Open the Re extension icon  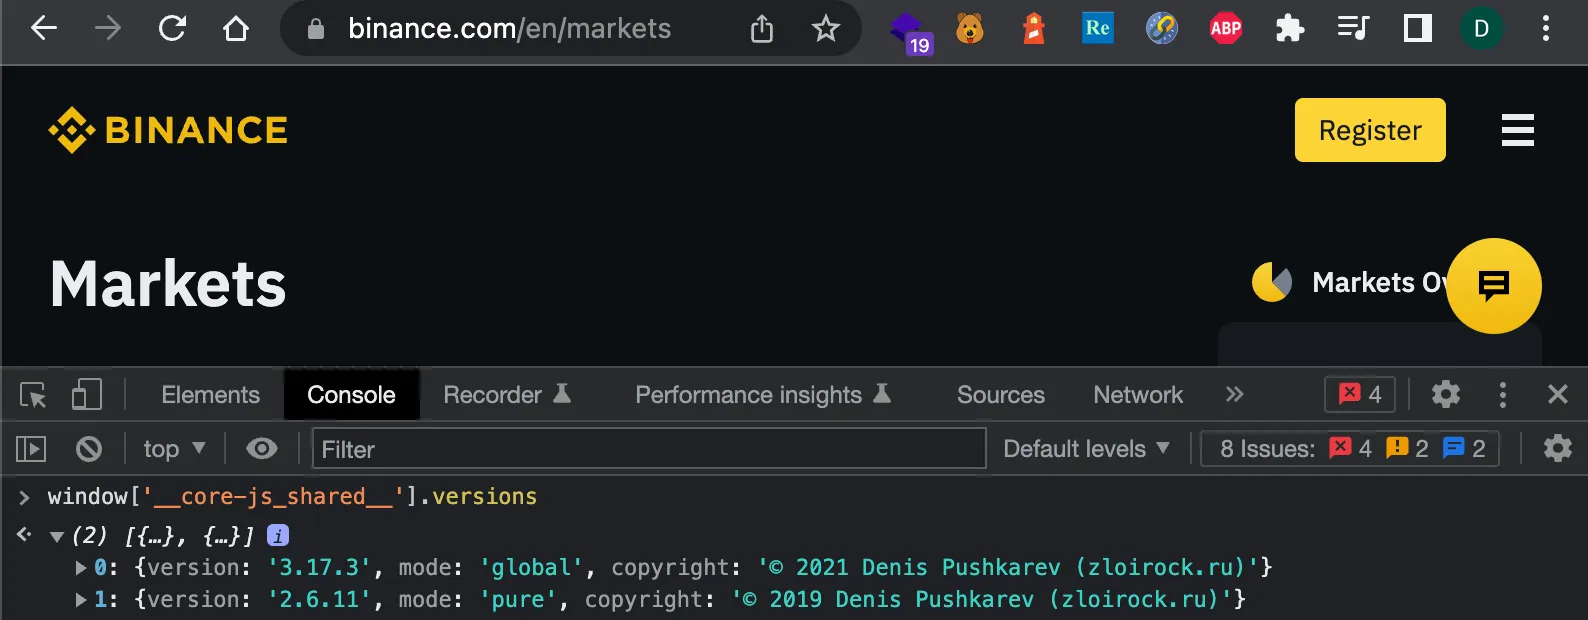click(x=1097, y=28)
